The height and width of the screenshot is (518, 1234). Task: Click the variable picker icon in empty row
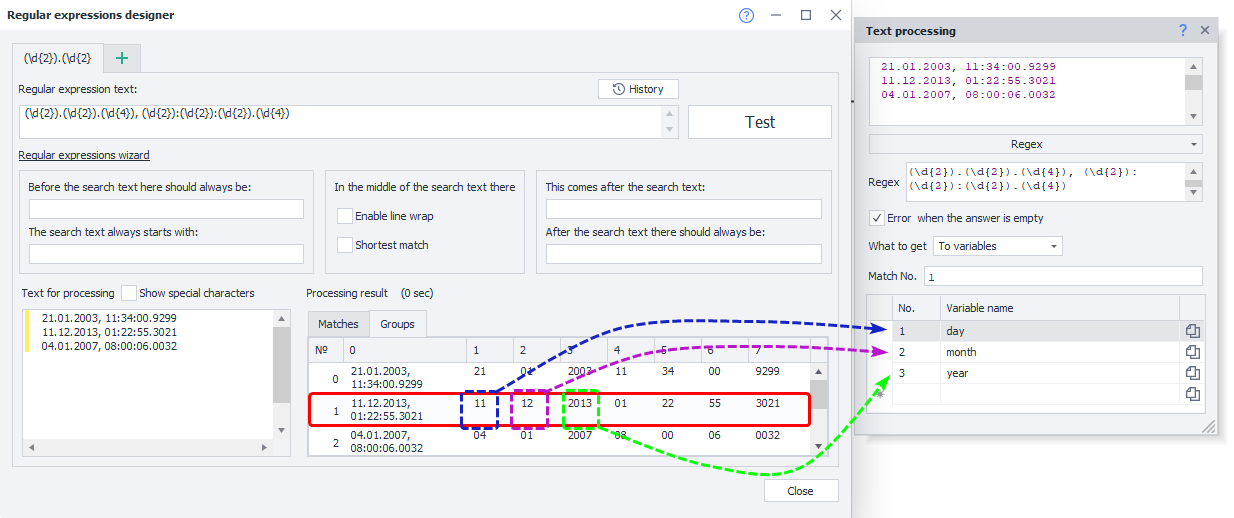(1192, 394)
